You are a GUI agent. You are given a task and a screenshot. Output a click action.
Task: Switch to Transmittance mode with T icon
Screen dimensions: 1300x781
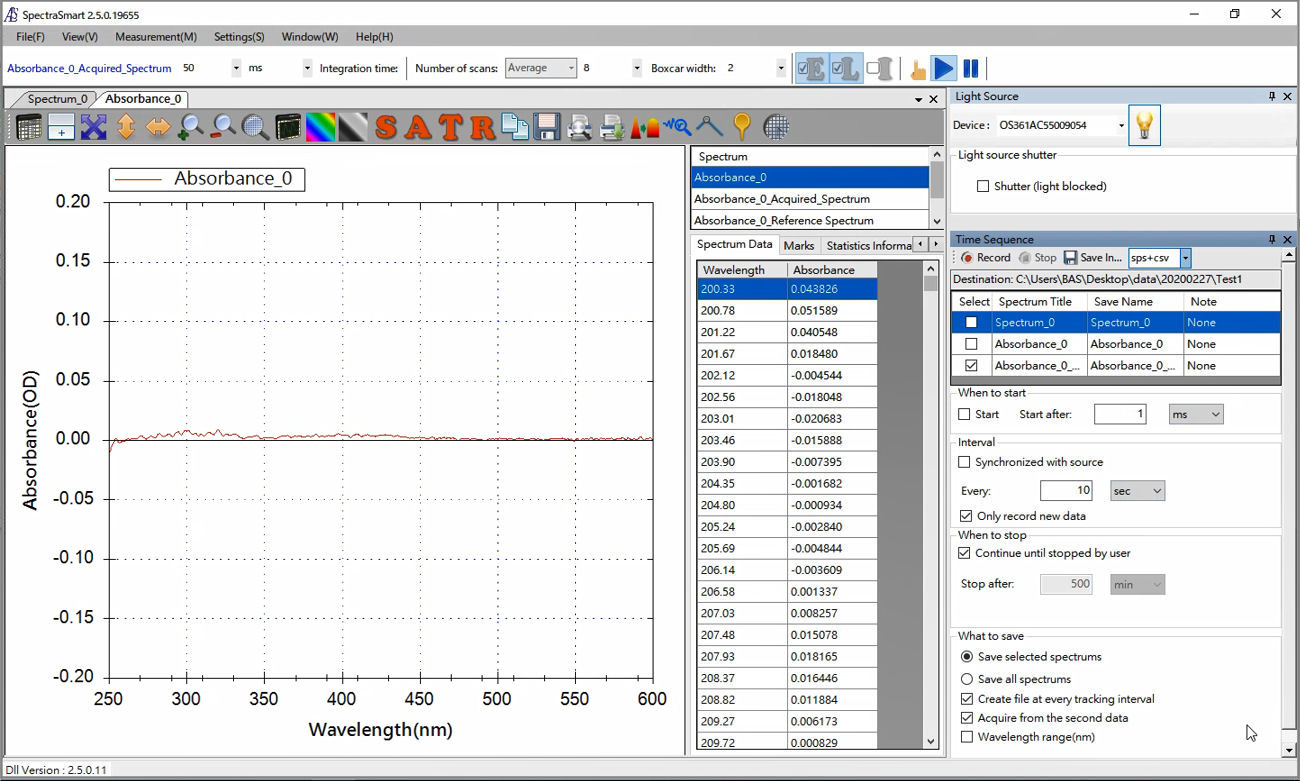(451, 127)
